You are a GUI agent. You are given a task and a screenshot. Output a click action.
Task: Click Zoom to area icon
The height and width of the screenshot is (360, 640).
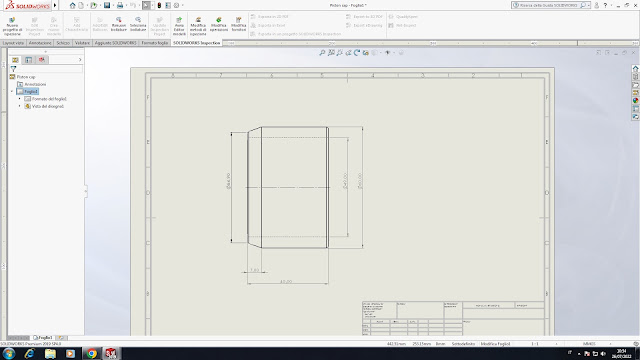pos(331,53)
